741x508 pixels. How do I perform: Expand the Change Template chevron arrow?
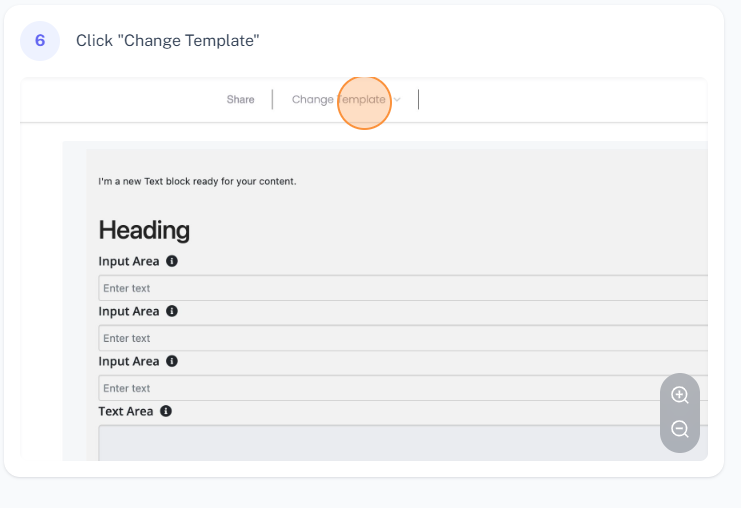pyautogui.click(x=397, y=100)
